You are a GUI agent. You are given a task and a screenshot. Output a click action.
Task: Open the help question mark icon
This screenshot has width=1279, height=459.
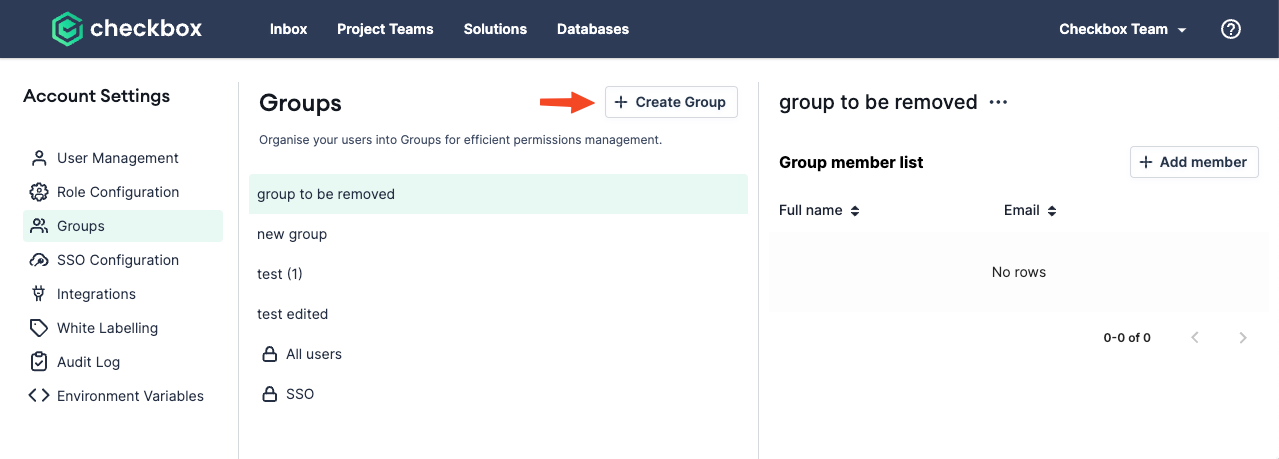[x=1231, y=29]
